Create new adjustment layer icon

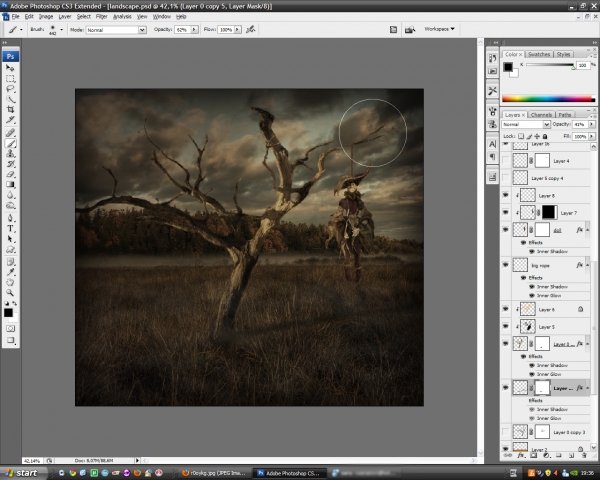tap(546, 456)
